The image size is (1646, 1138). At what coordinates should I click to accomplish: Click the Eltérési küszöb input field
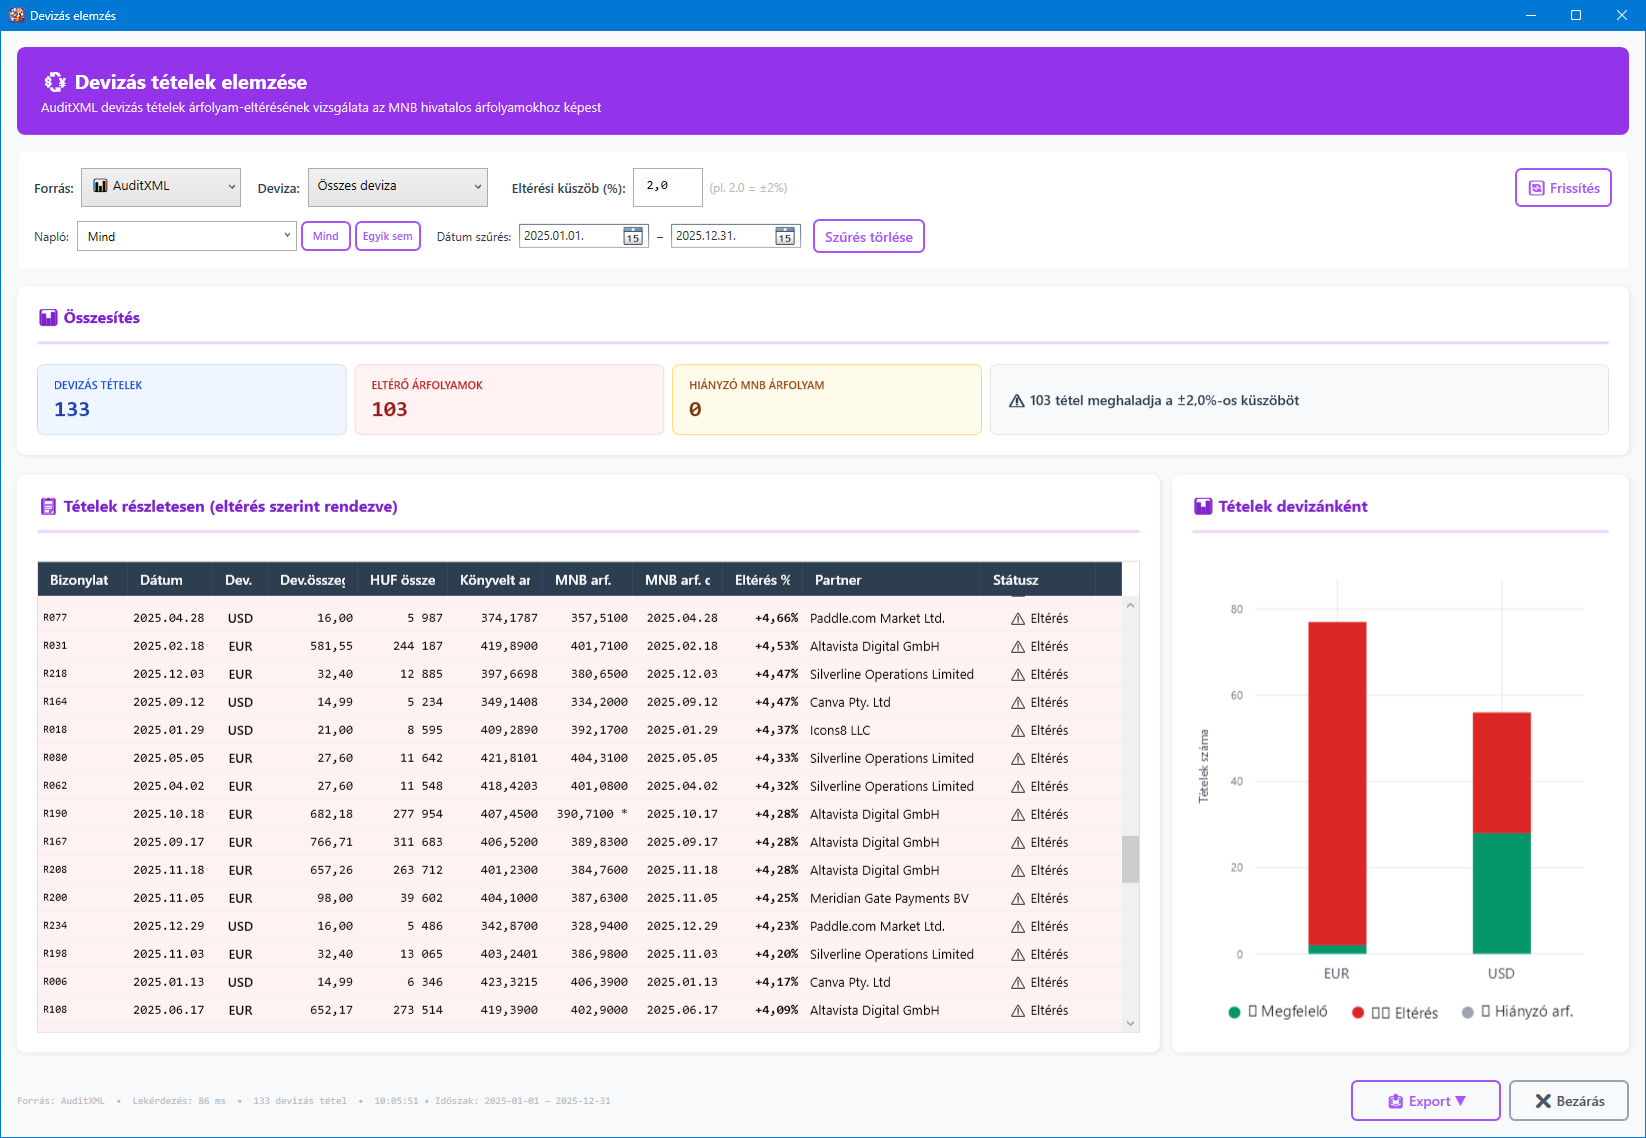click(x=667, y=187)
